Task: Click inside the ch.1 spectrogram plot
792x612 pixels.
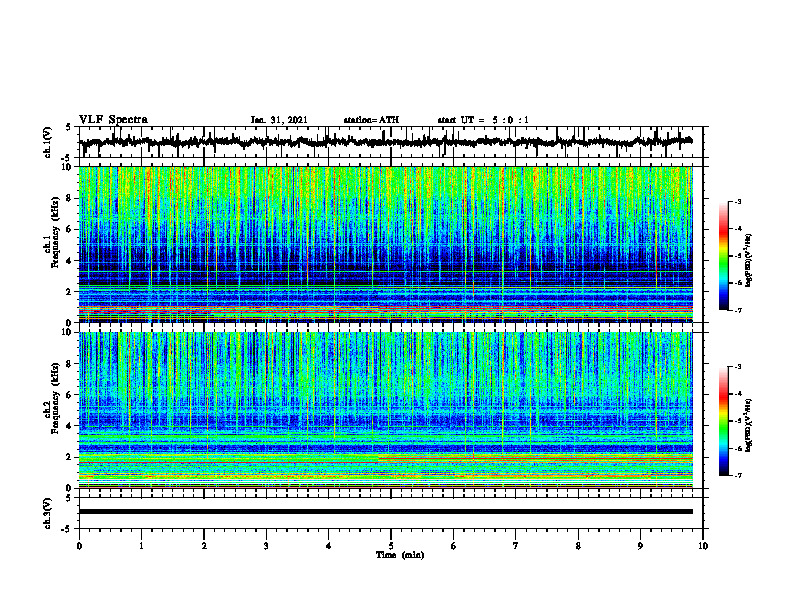Action: click(x=386, y=244)
